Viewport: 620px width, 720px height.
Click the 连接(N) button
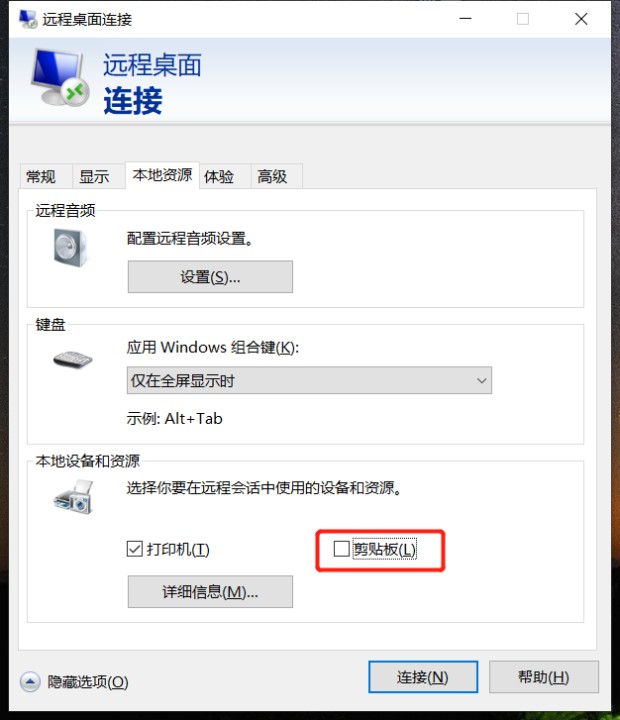423,677
